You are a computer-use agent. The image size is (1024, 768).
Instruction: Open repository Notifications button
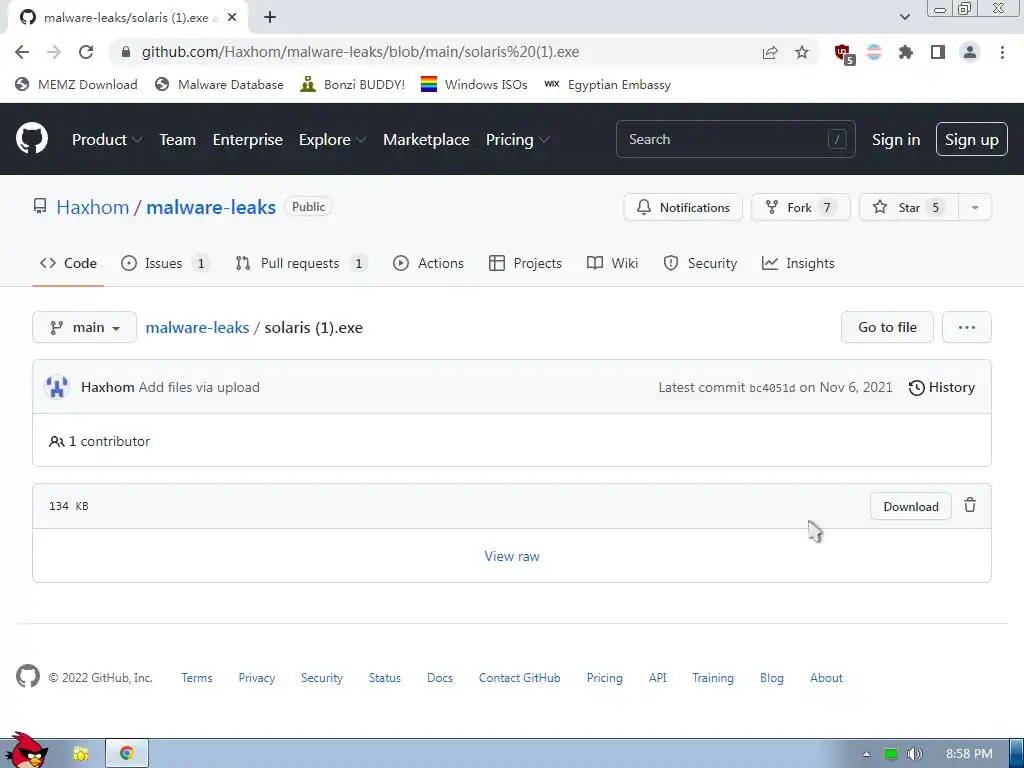(683, 208)
